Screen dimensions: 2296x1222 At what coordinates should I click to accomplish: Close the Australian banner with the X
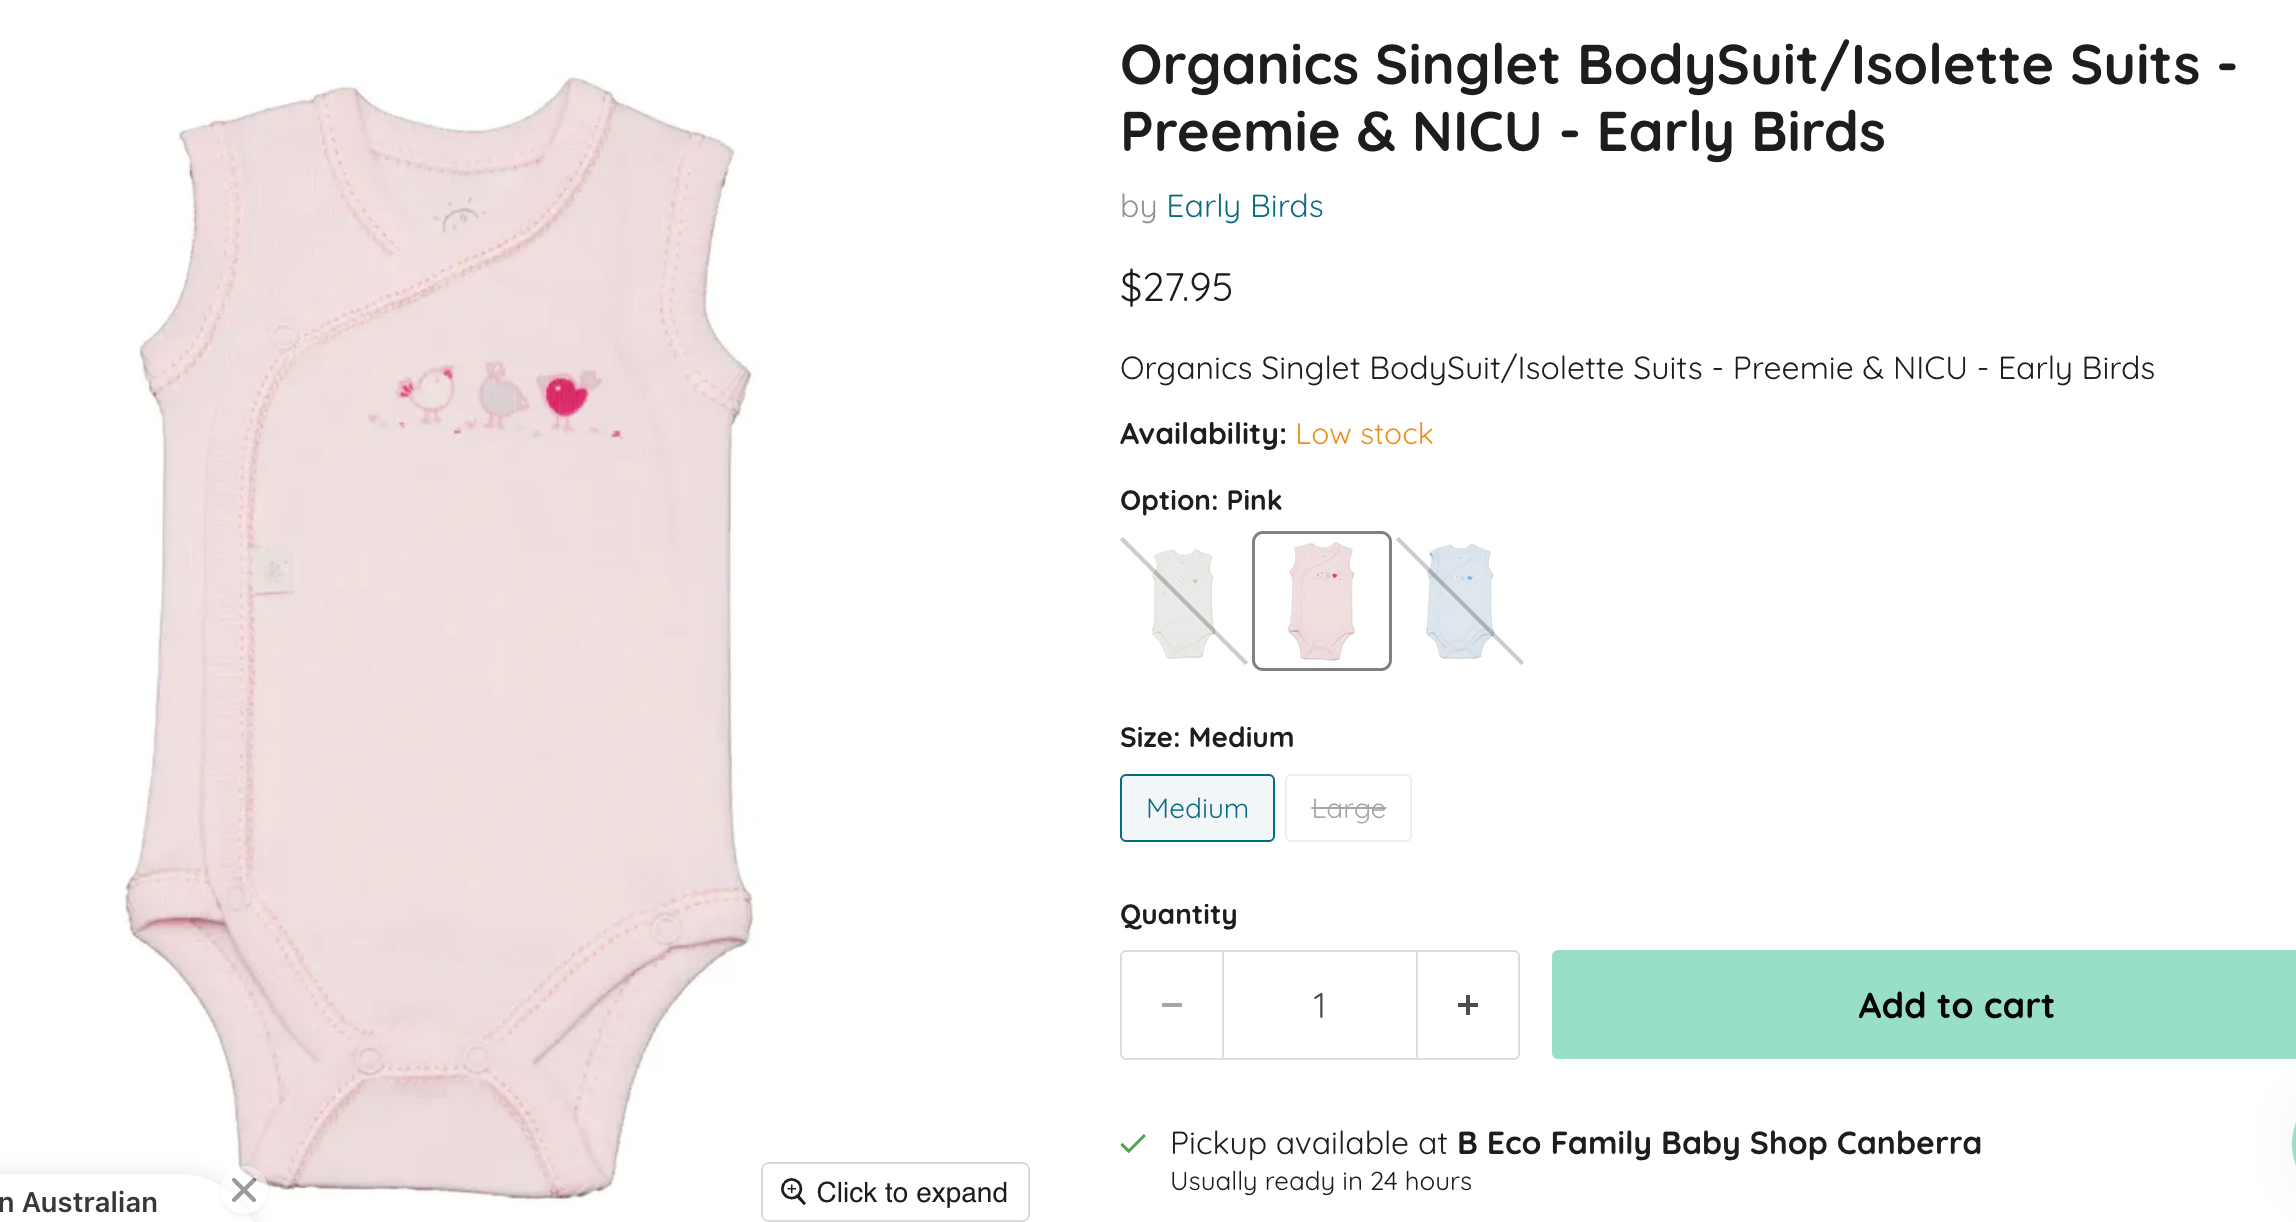[244, 1190]
